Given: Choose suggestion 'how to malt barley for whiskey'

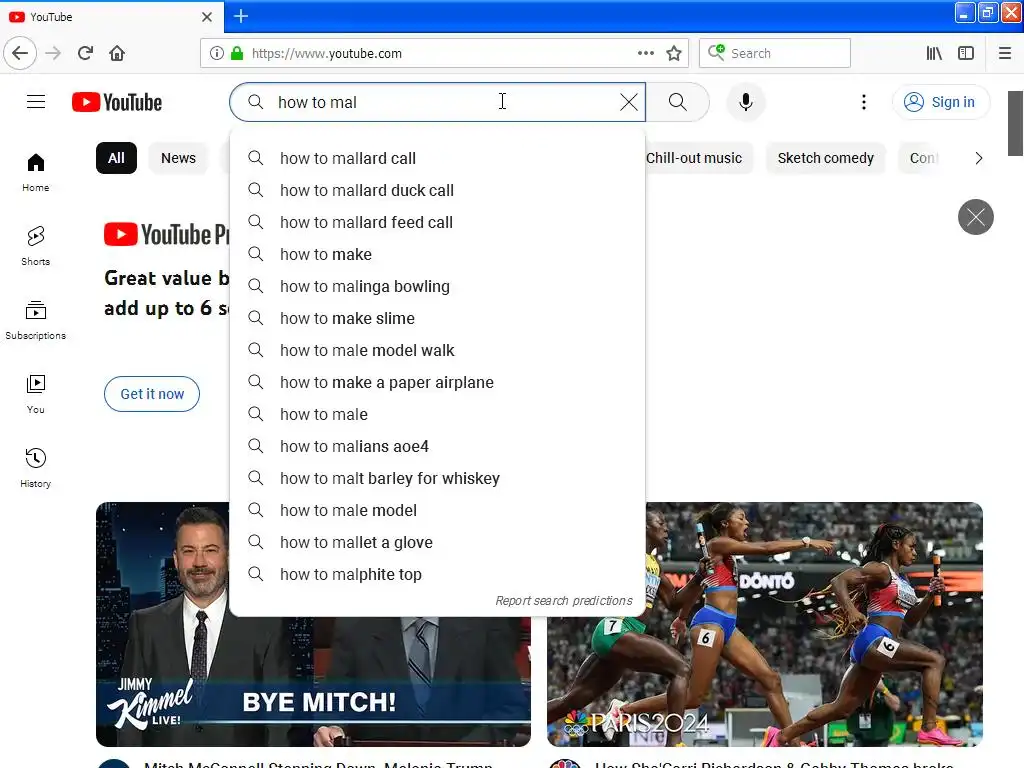Looking at the screenshot, I should point(438,478).
